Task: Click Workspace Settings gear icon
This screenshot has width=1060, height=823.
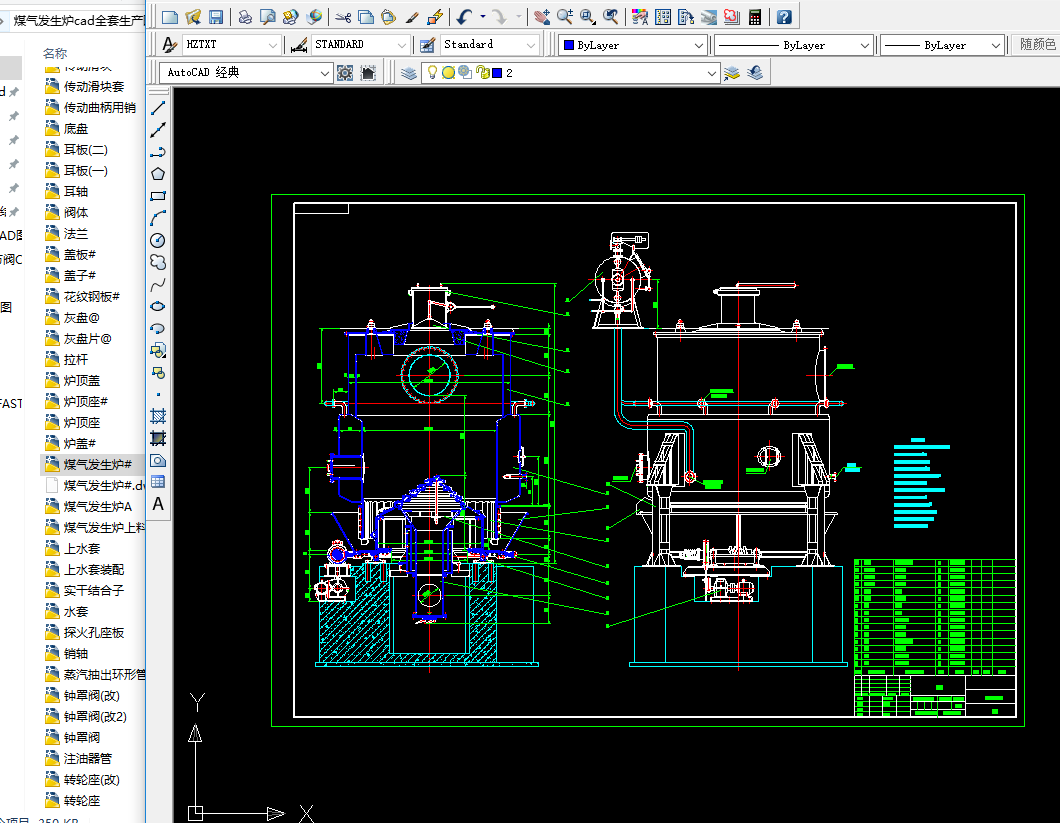Action: pyautogui.click(x=345, y=72)
